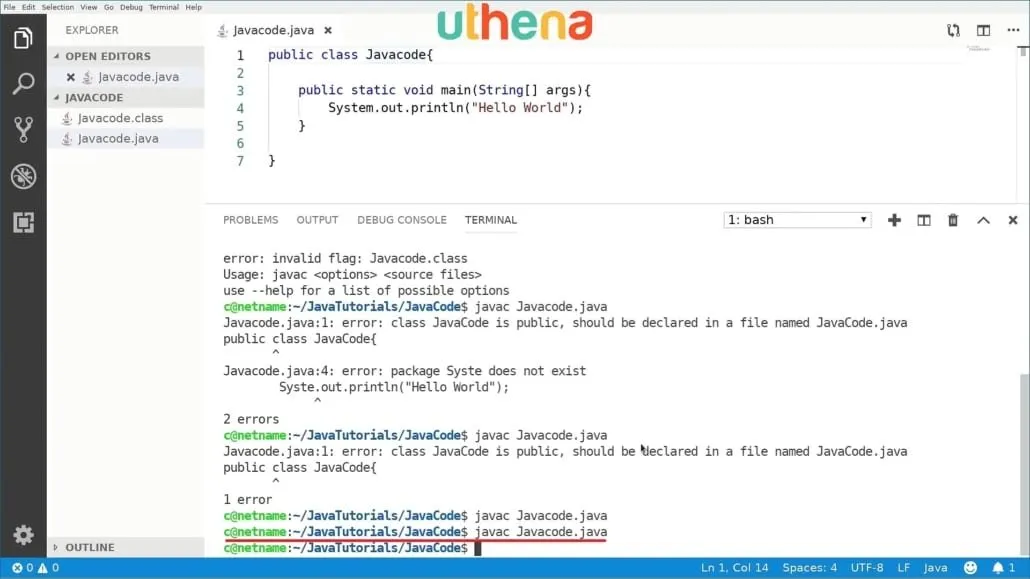Image resolution: width=1030 pixels, height=579 pixels.
Task: Open the Selection menu
Action: tap(58, 7)
